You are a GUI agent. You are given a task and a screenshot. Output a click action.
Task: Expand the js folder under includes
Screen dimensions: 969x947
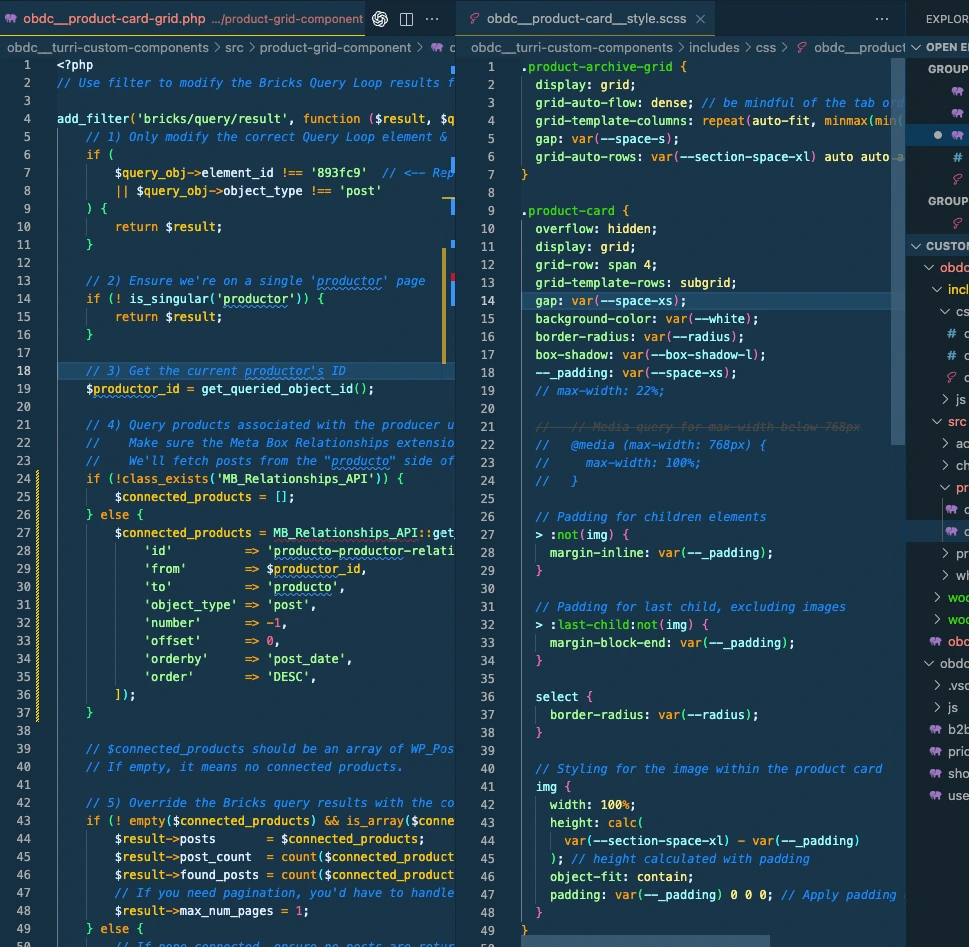pyautogui.click(x=954, y=400)
